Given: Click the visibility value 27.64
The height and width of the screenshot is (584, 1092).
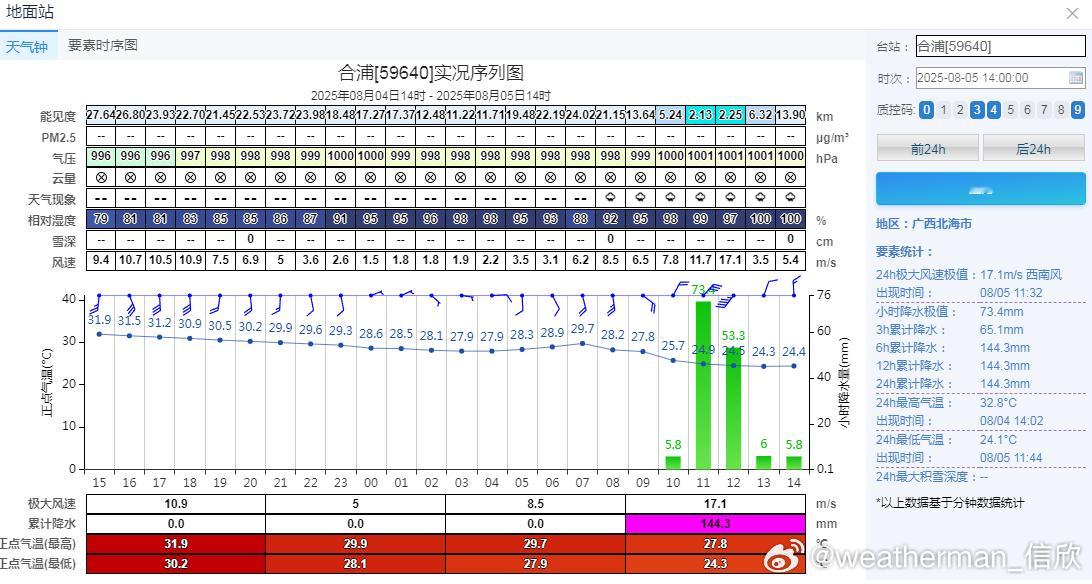Looking at the screenshot, I should 101,114.
